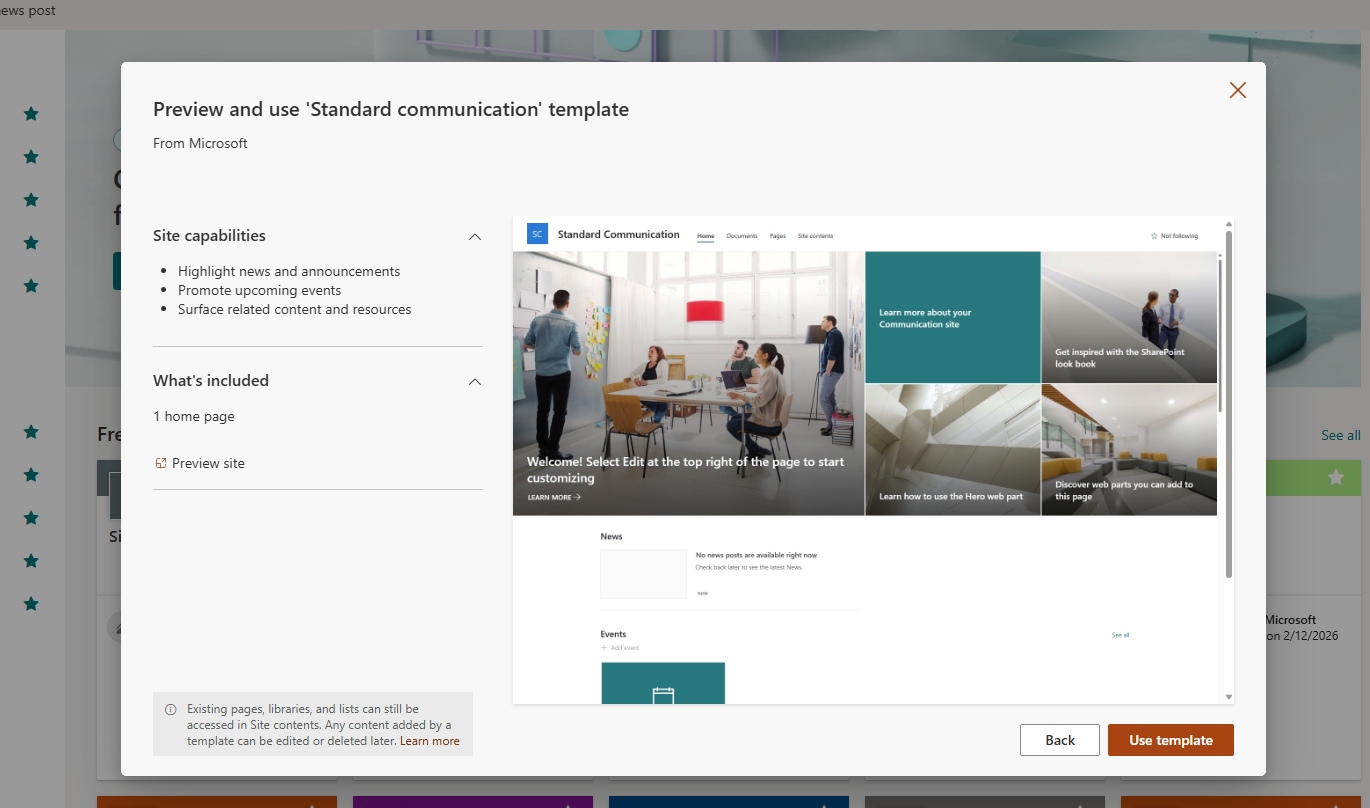1370x808 pixels.
Task: Select the Home tab in preview
Action: coord(705,236)
